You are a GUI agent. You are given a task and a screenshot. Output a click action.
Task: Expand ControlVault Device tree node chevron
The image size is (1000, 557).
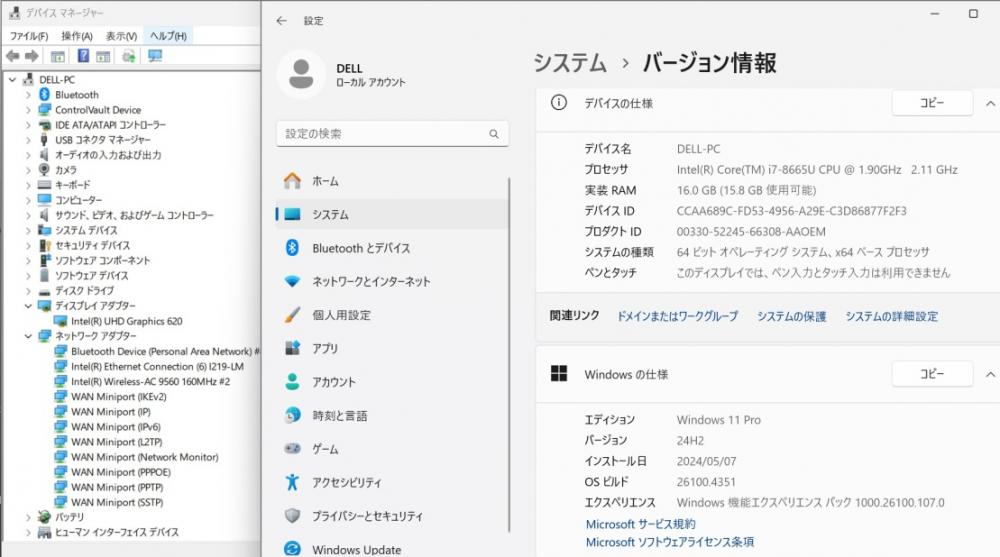point(28,110)
